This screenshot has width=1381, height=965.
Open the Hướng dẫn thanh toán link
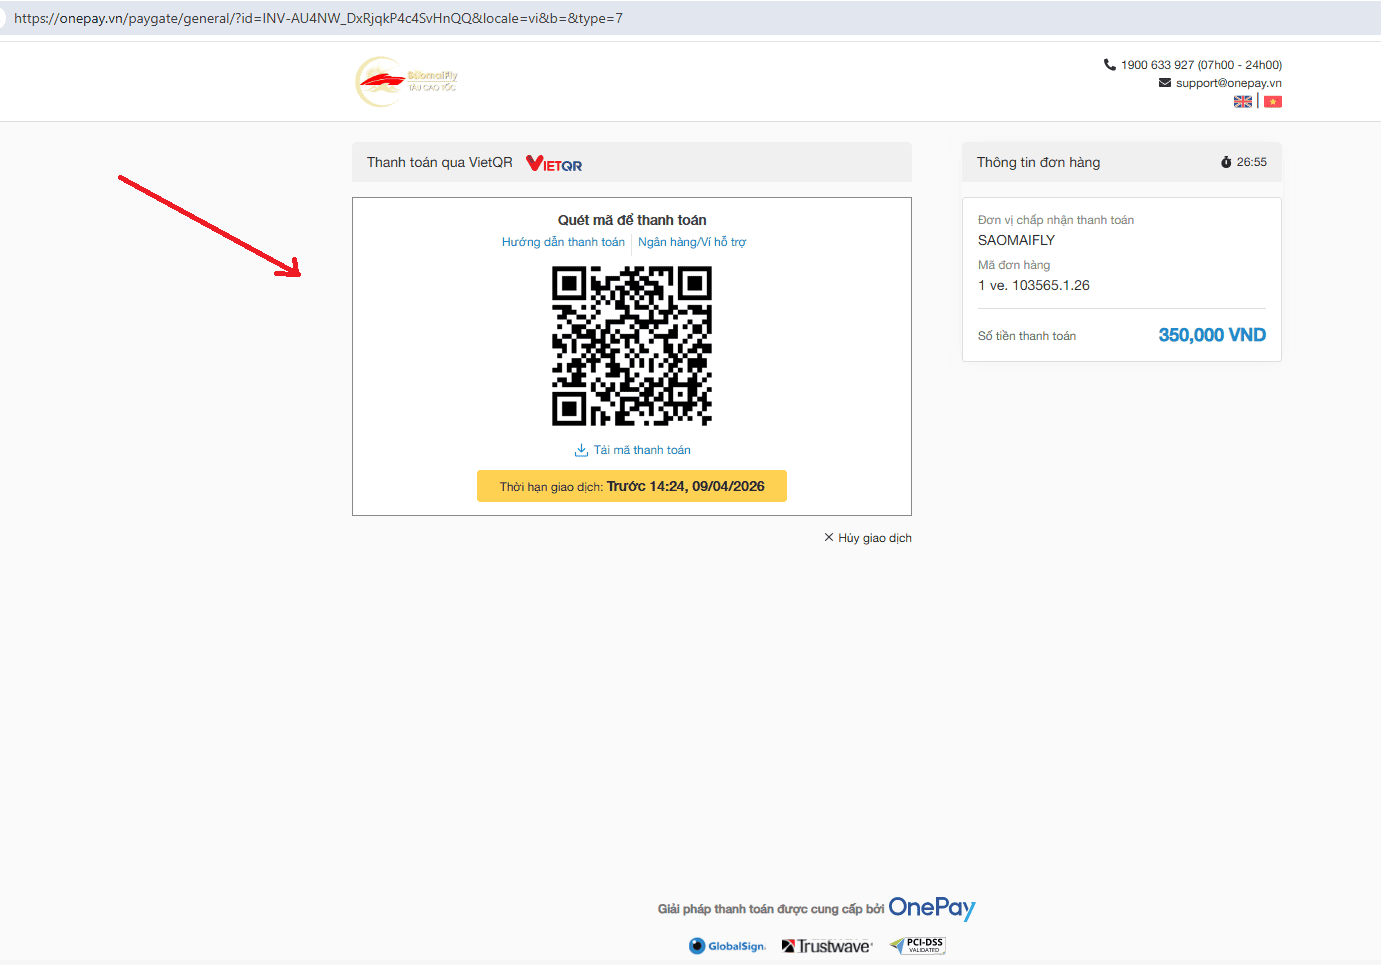tap(563, 242)
